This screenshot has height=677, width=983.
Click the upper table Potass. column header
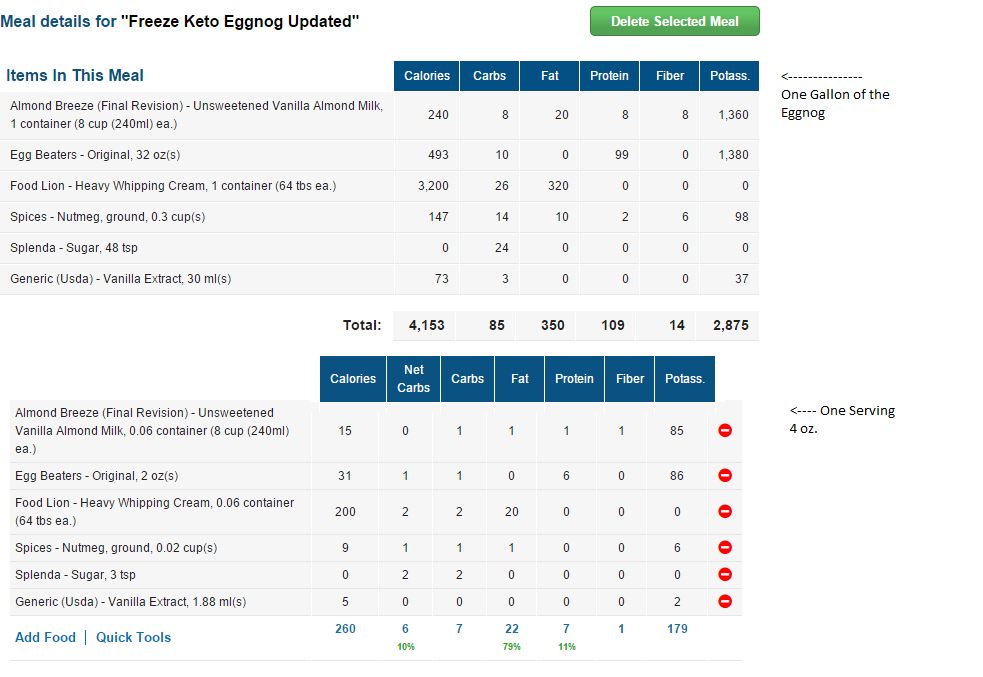coord(730,76)
